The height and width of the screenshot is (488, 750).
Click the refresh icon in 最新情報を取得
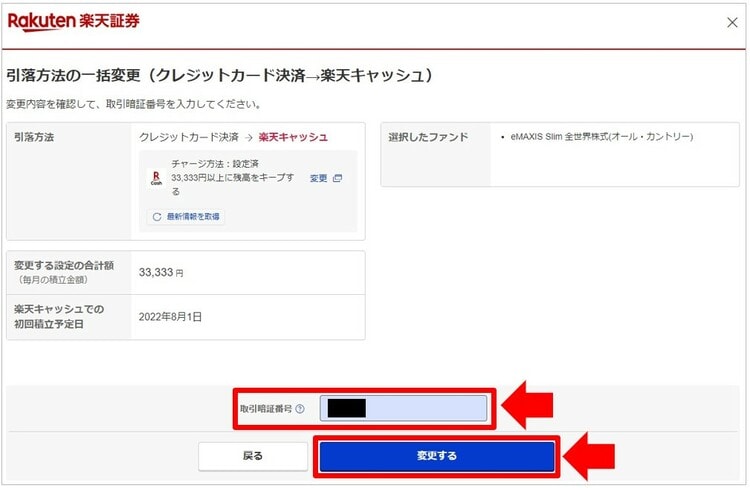(156, 217)
